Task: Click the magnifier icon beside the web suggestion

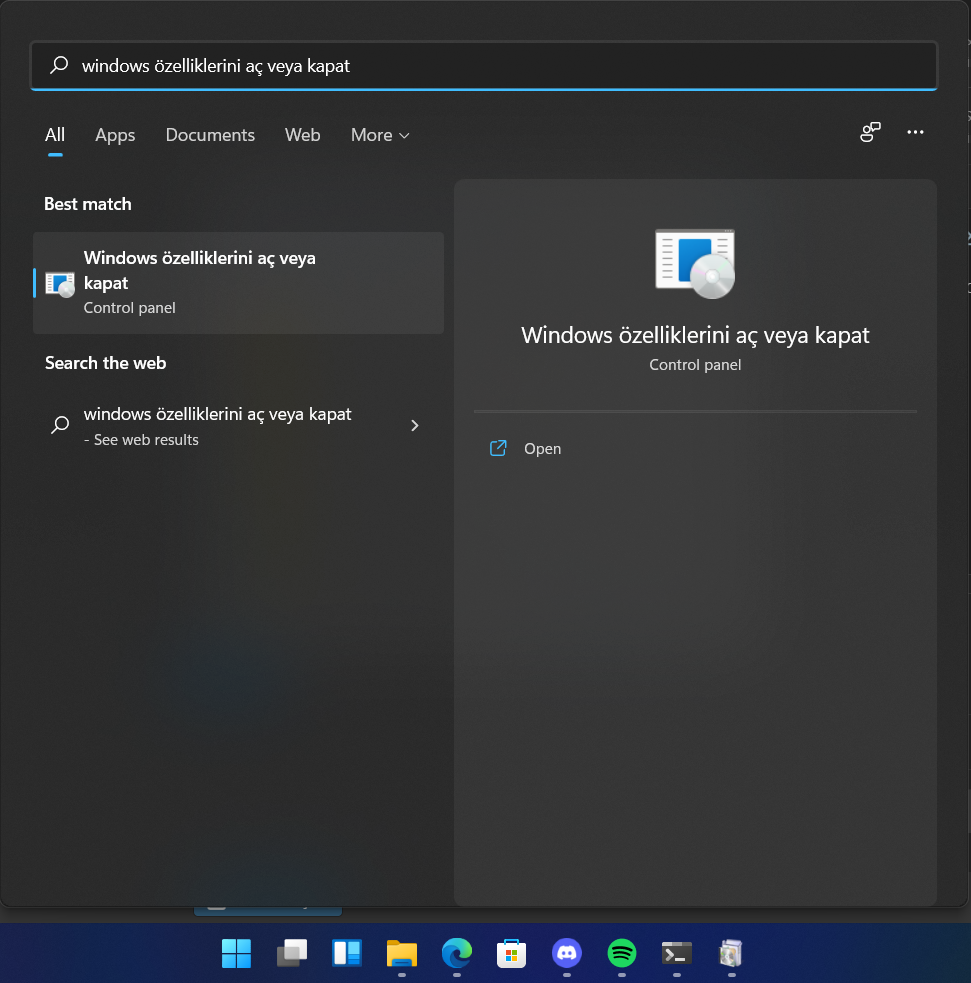Action: pos(60,425)
